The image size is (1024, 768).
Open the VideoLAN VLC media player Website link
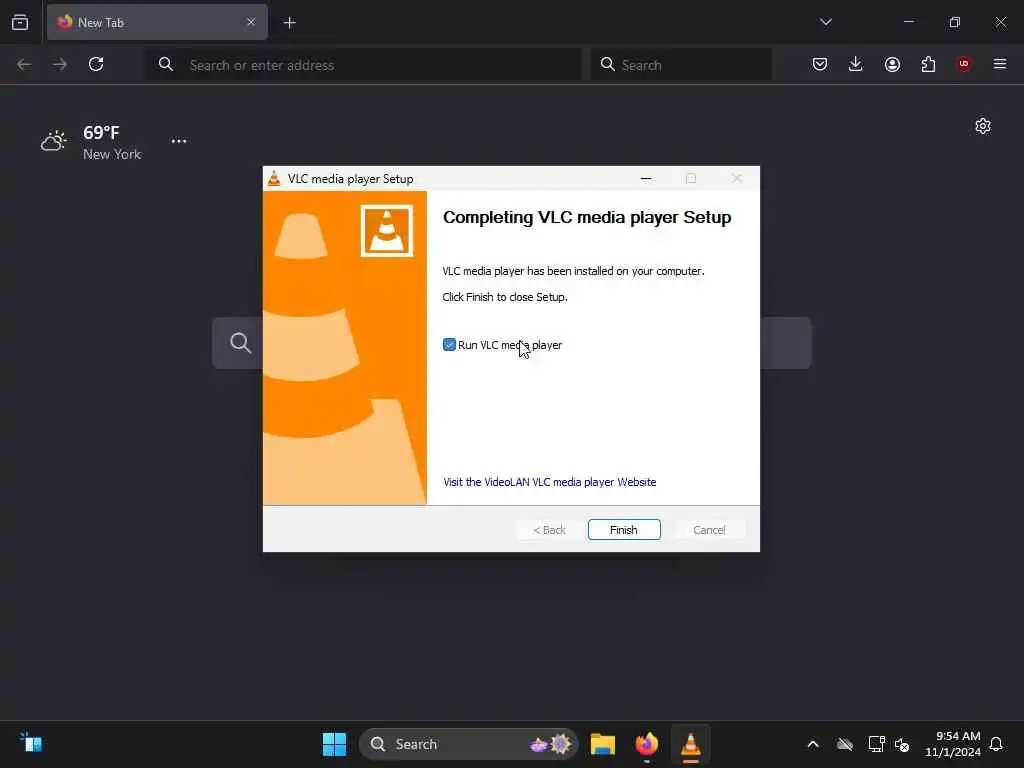point(549,482)
